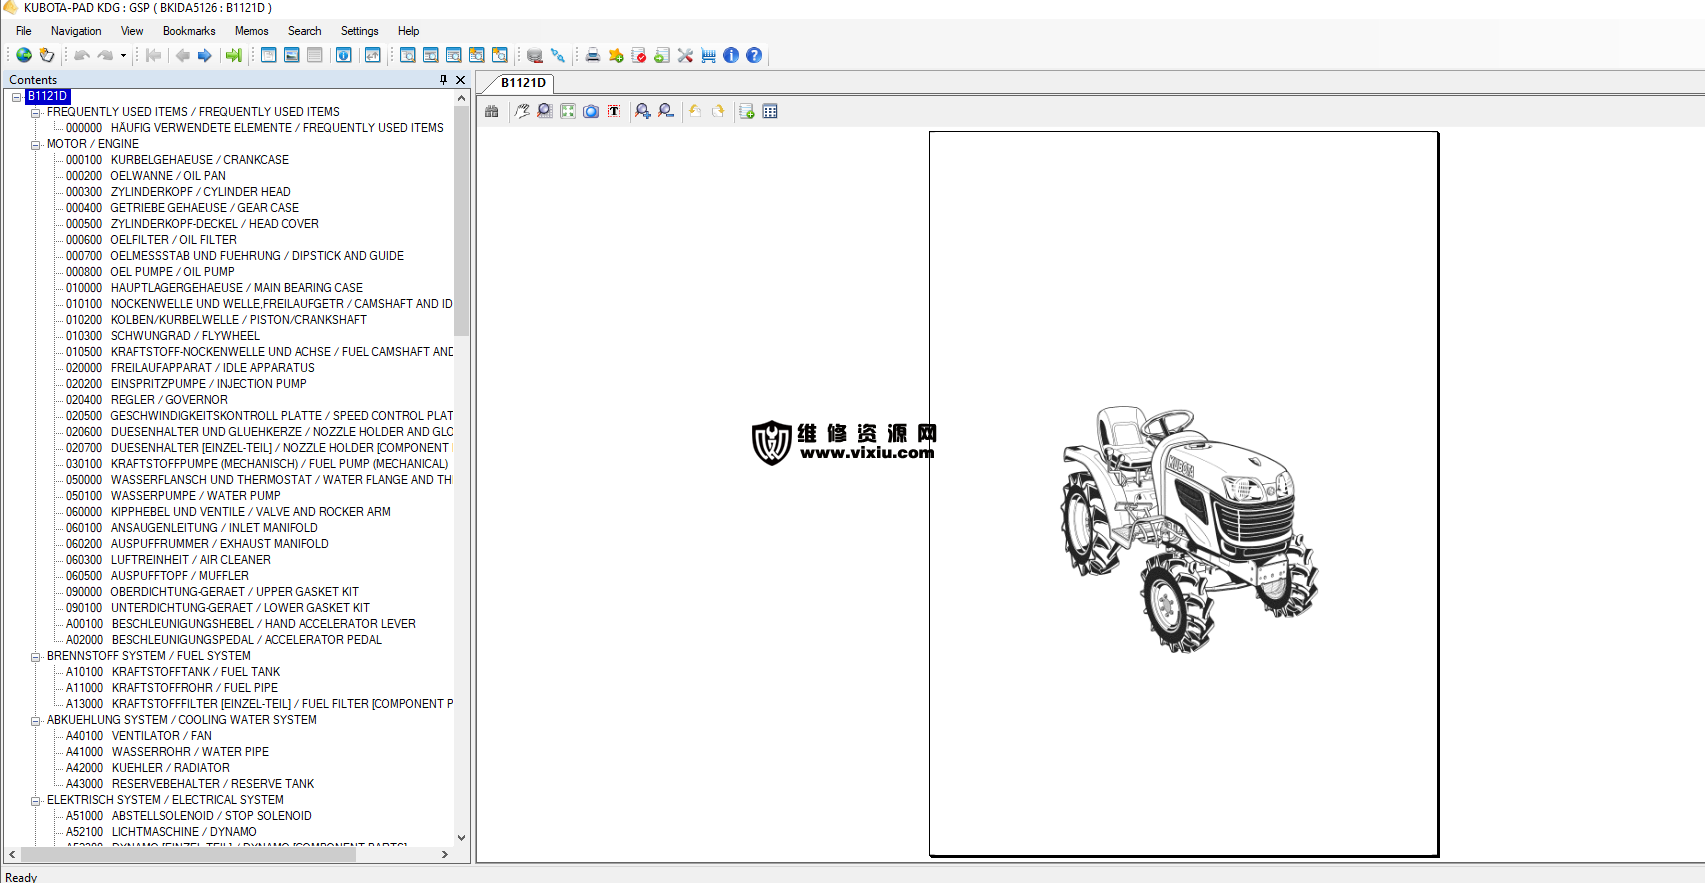Click the binoculars find icon
The width and height of the screenshot is (1705, 883).
pos(492,111)
